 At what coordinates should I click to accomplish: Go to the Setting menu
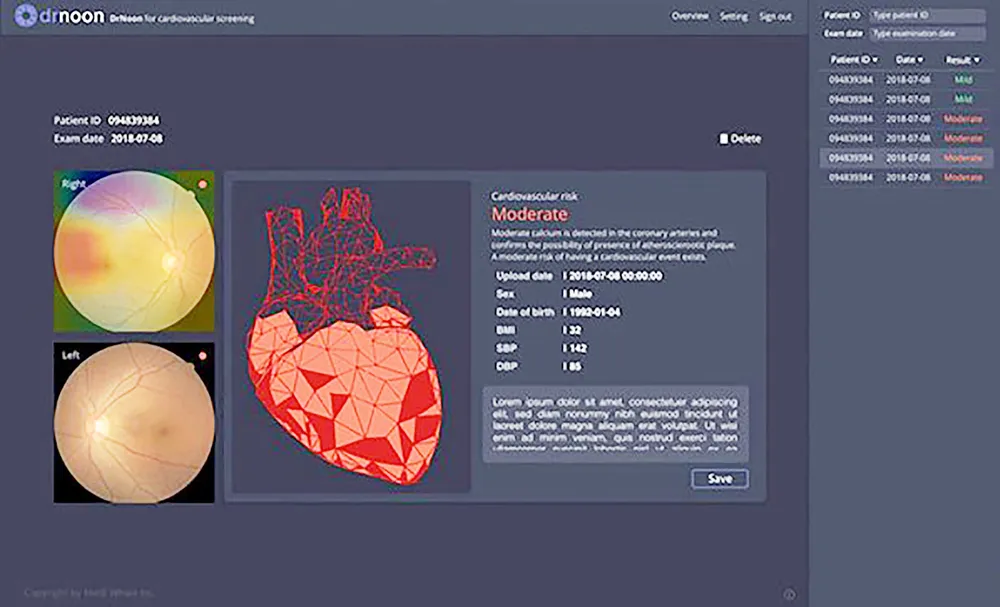click(x=733, y=17)
